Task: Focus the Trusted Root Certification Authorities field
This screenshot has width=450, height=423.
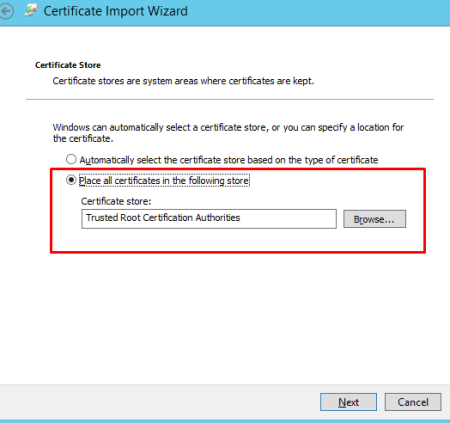Action: 209,219
